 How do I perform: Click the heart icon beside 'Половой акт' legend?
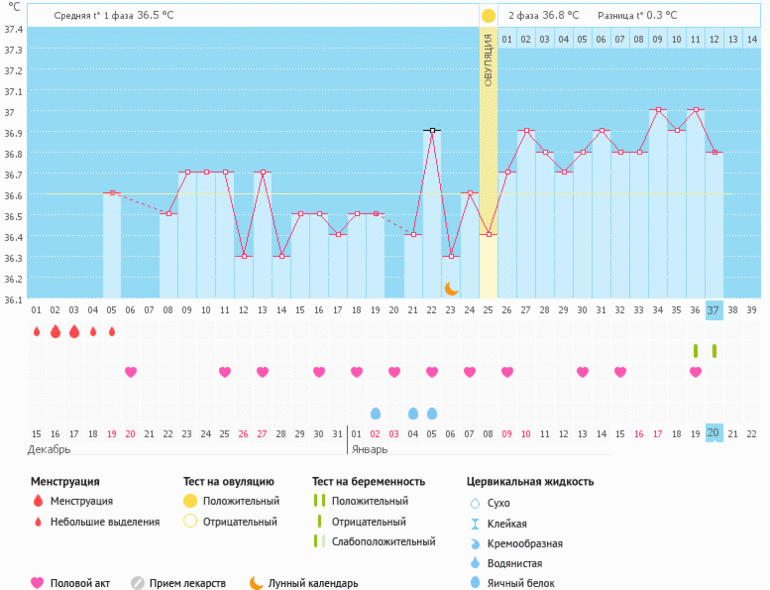click(x=38, y=583)
